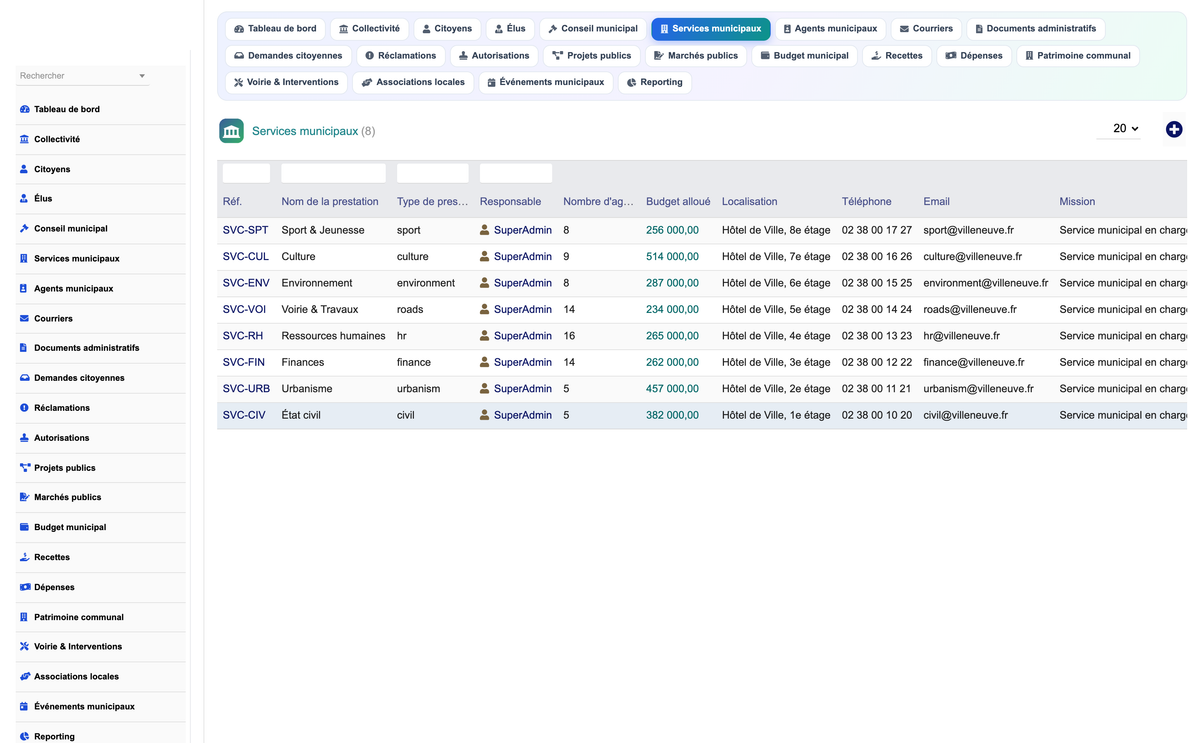Open the Agents municipaux top tab
This screenshot has height=743, width=1200.
tap(830, 29)
